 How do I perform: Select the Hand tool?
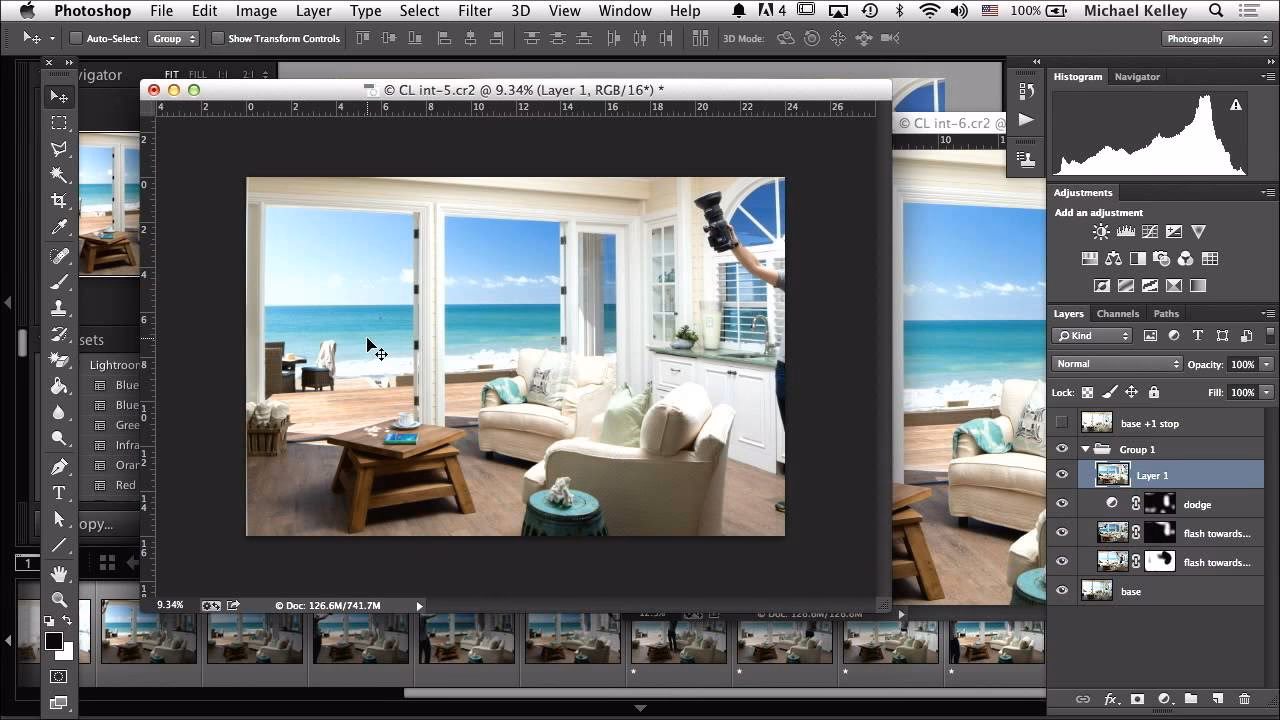coord(59,573)
